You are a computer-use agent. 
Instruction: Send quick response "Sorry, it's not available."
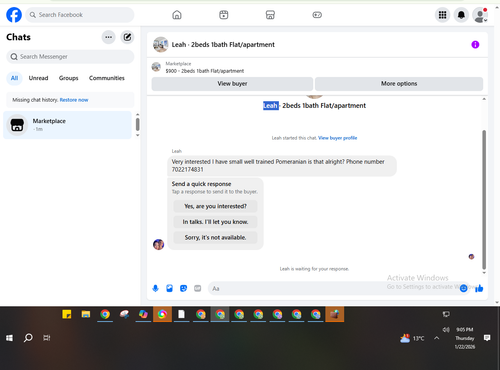coord(215,238)
